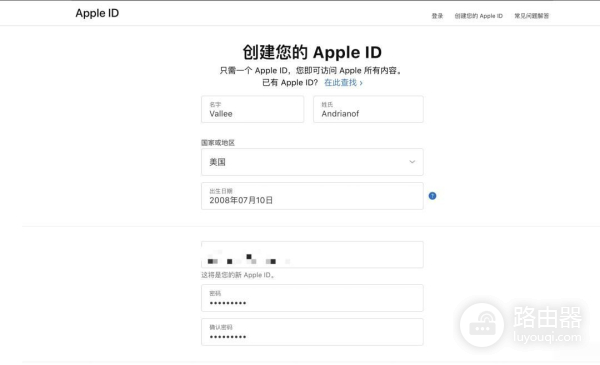The width and height of the screenshot is (600, 365).
Task: Click the 确认密码 confirm password field
Action: click(x=312, y=332)
